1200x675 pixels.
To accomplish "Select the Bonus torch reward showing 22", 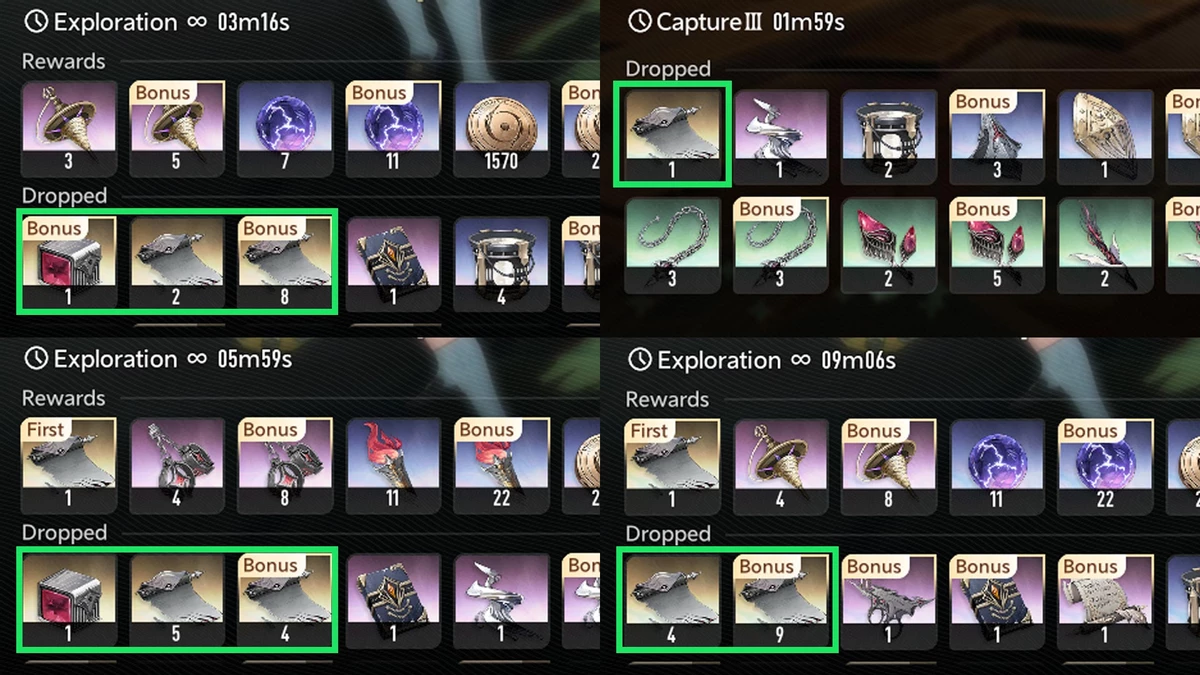I will 502,465.
